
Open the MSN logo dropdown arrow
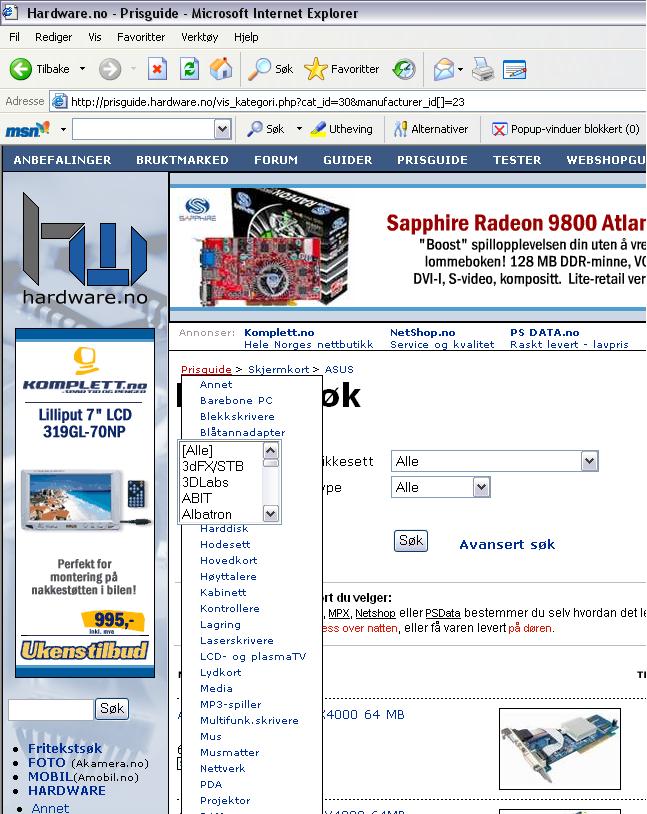click(63, 129)
